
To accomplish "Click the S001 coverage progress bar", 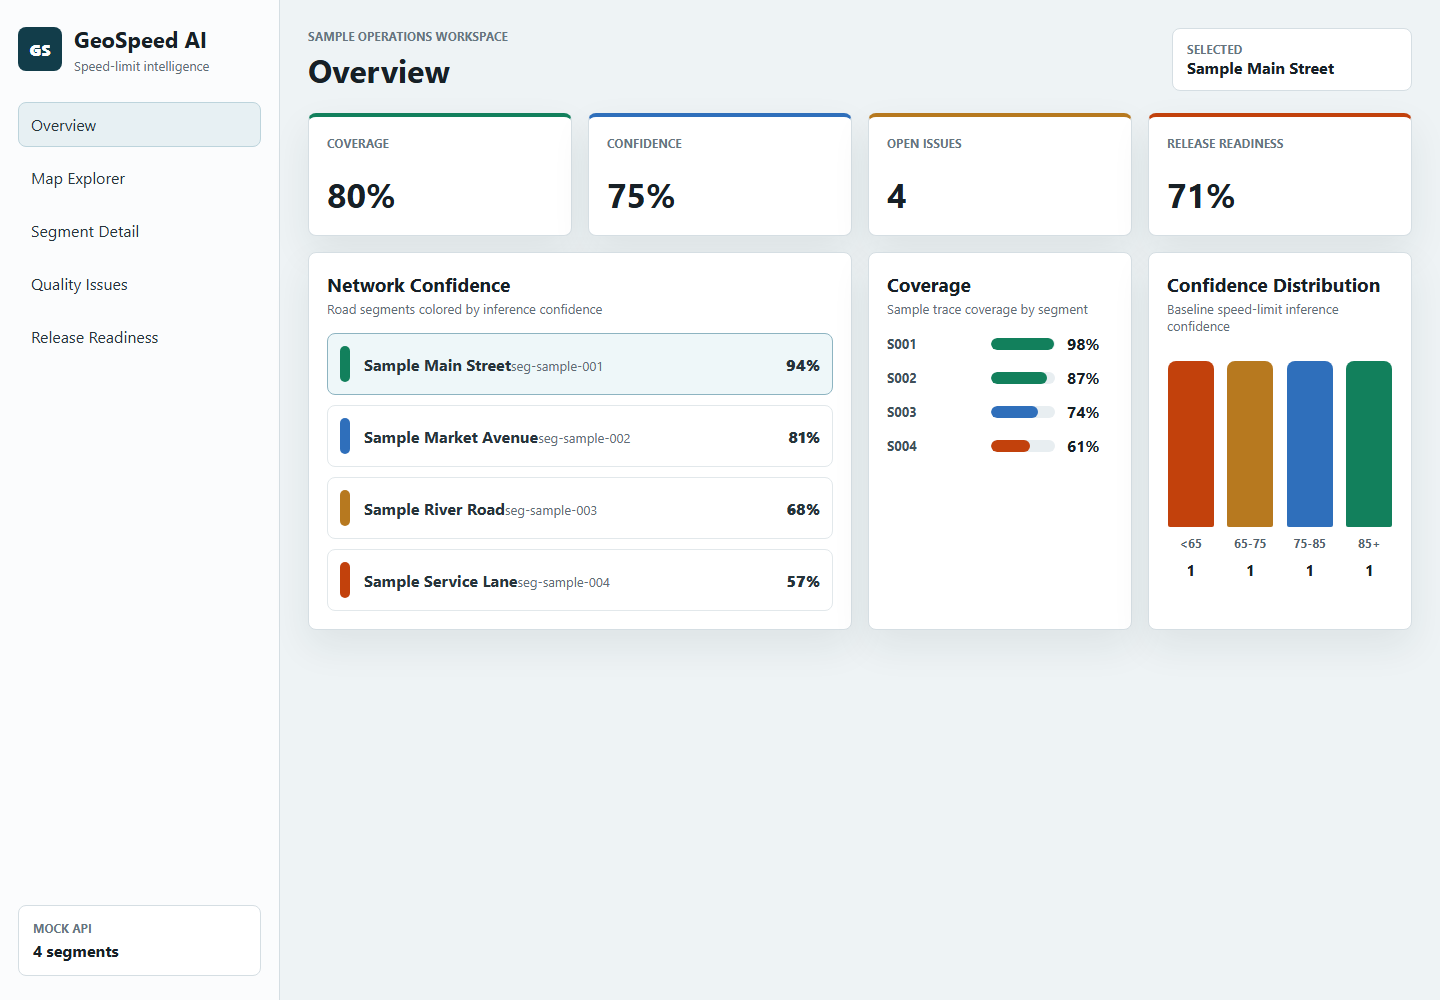I will (x=1023, y=344).
